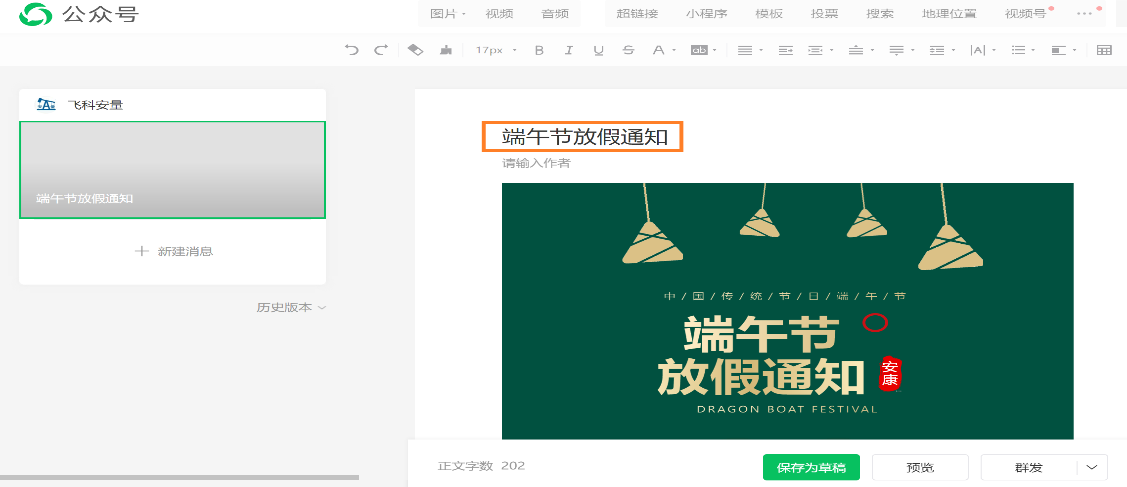Screen dimensions: 1127x487
Task: Insert a table using table icon
Action: click(1104, 50)
